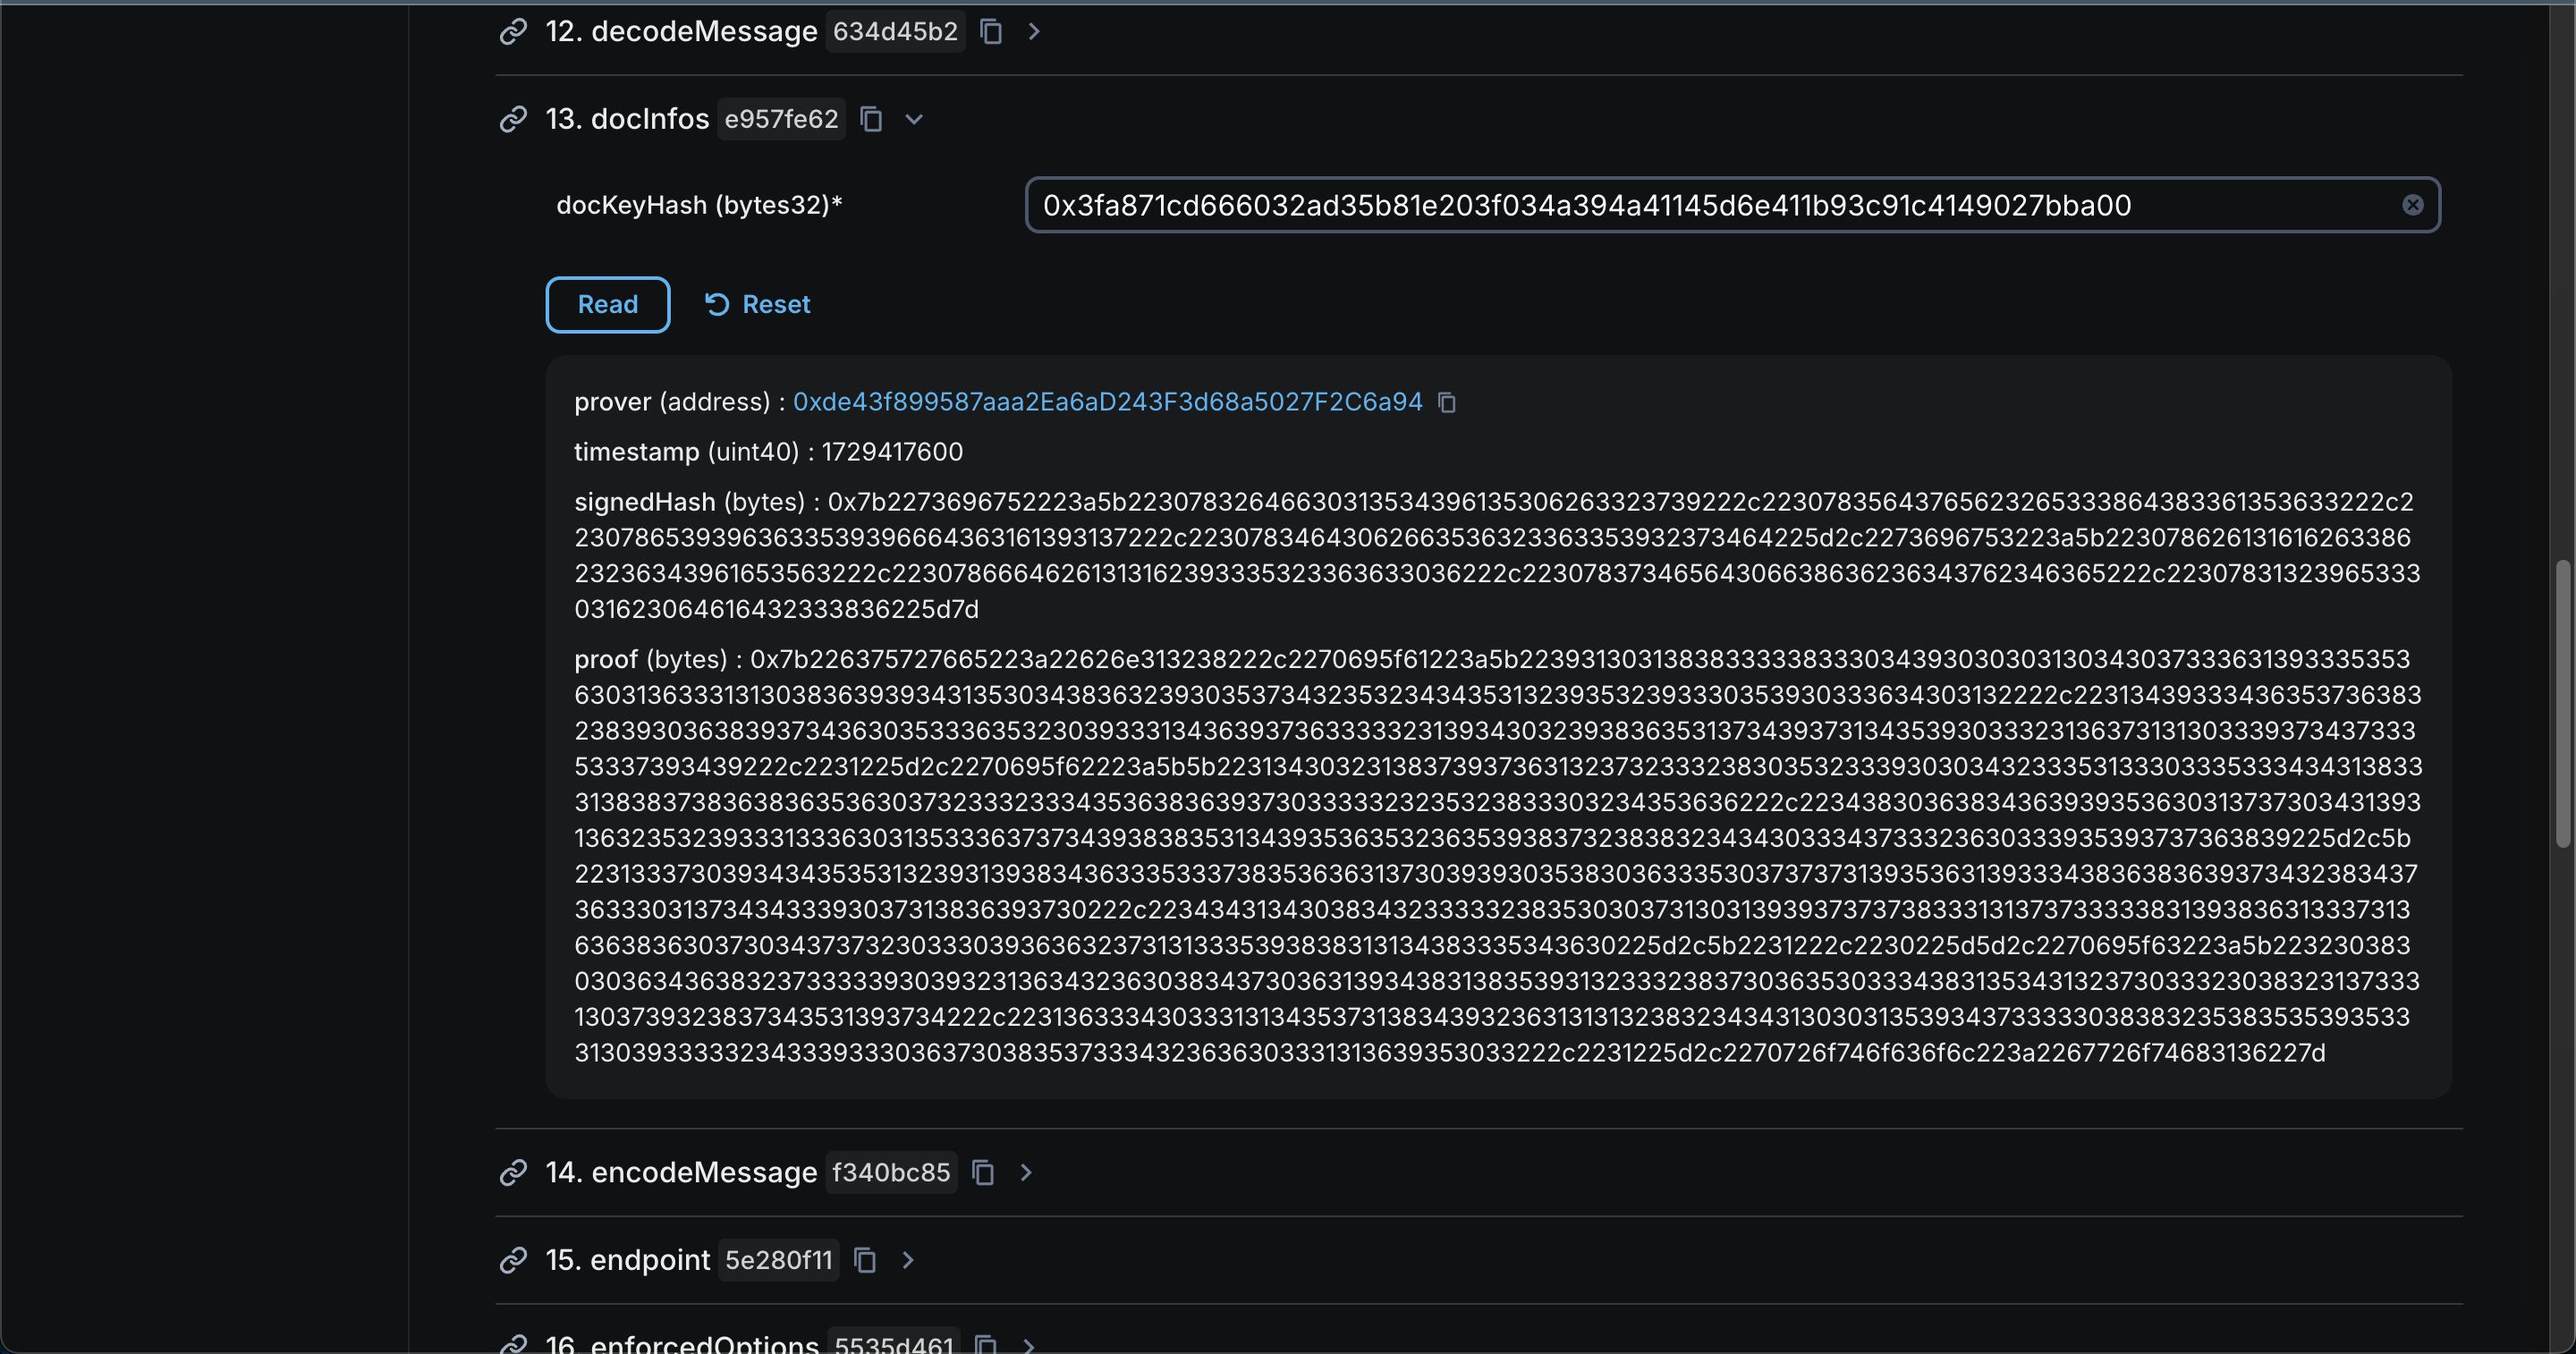Image resolution: width=2576 pixels, height=1354 pixels.
Task: Click the 15. endpoint method title
Action: [627, 1260]
